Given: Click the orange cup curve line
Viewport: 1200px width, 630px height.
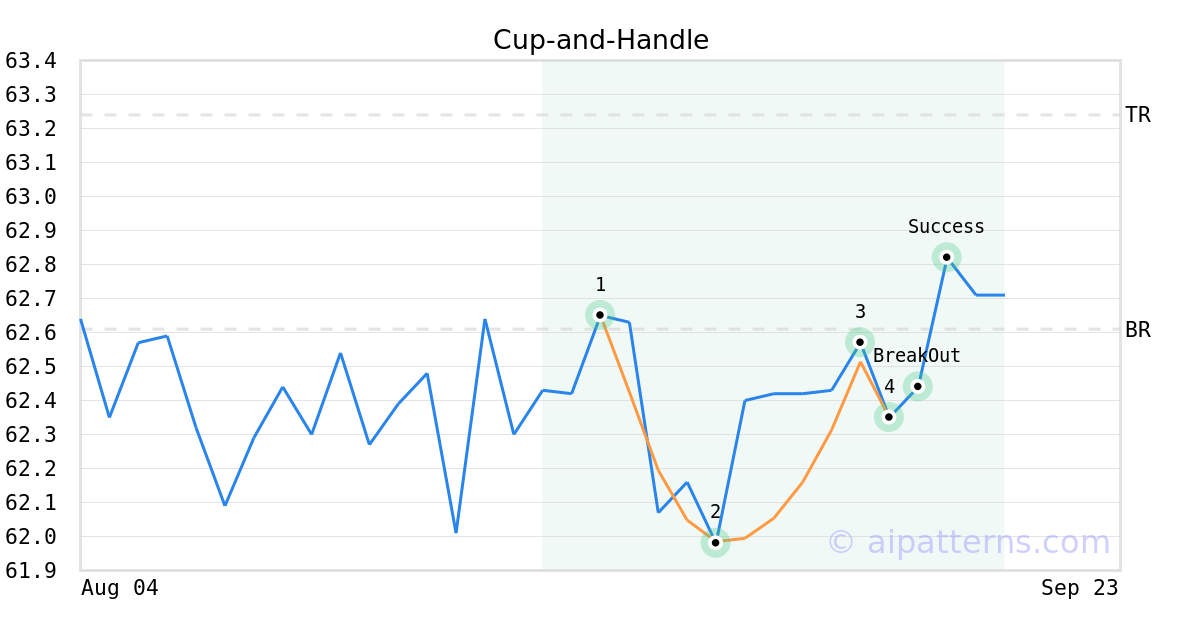Looking at the screenshot, I should coord(802,483).
